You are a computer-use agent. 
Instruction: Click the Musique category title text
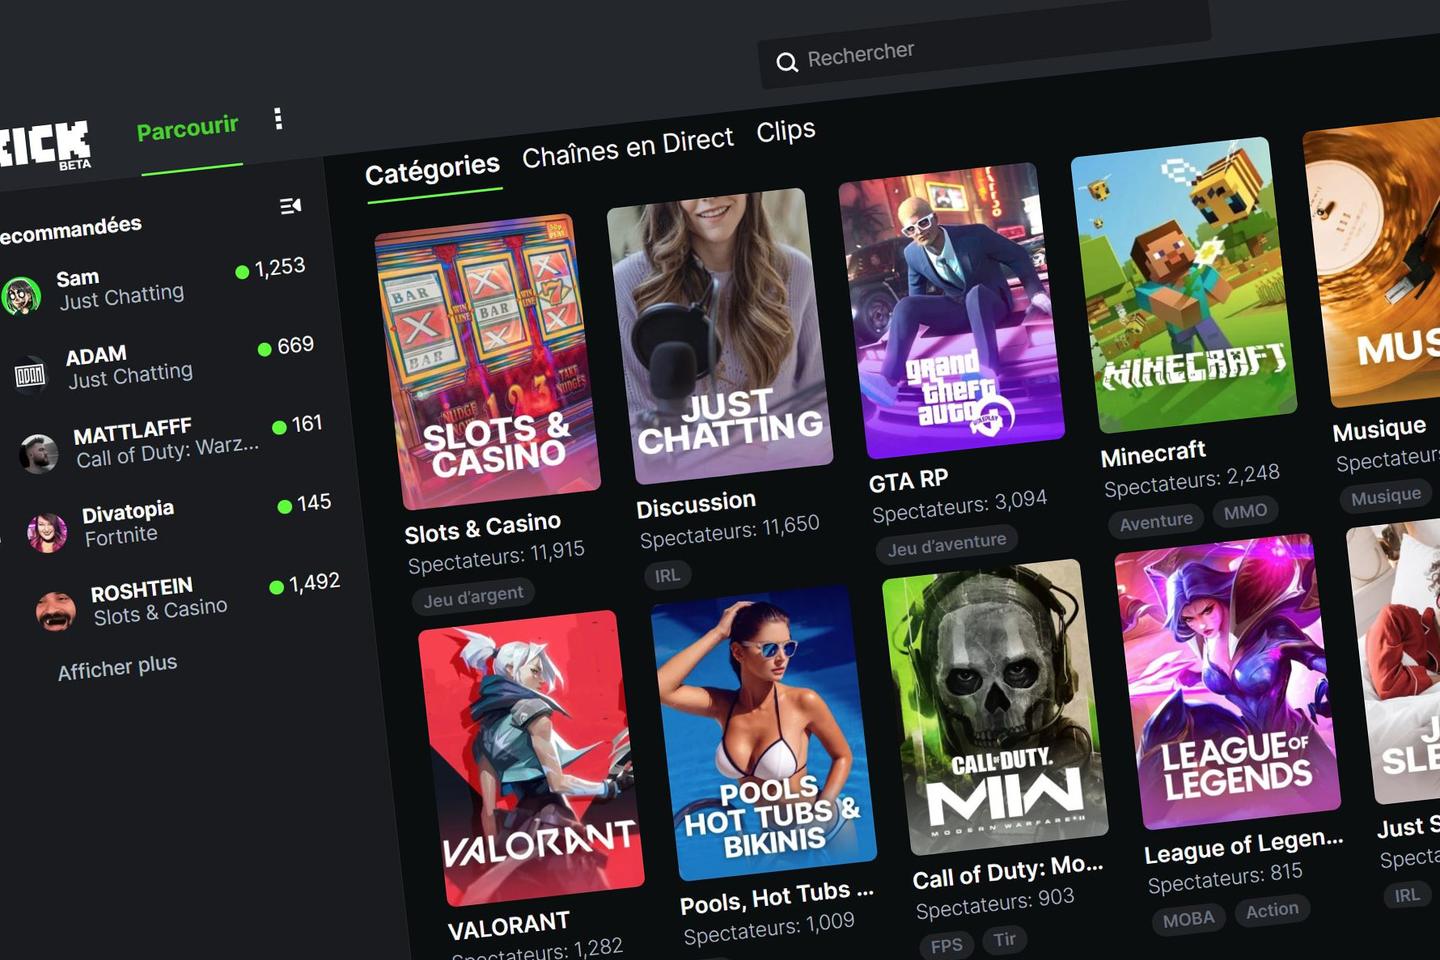(1379, 430)
